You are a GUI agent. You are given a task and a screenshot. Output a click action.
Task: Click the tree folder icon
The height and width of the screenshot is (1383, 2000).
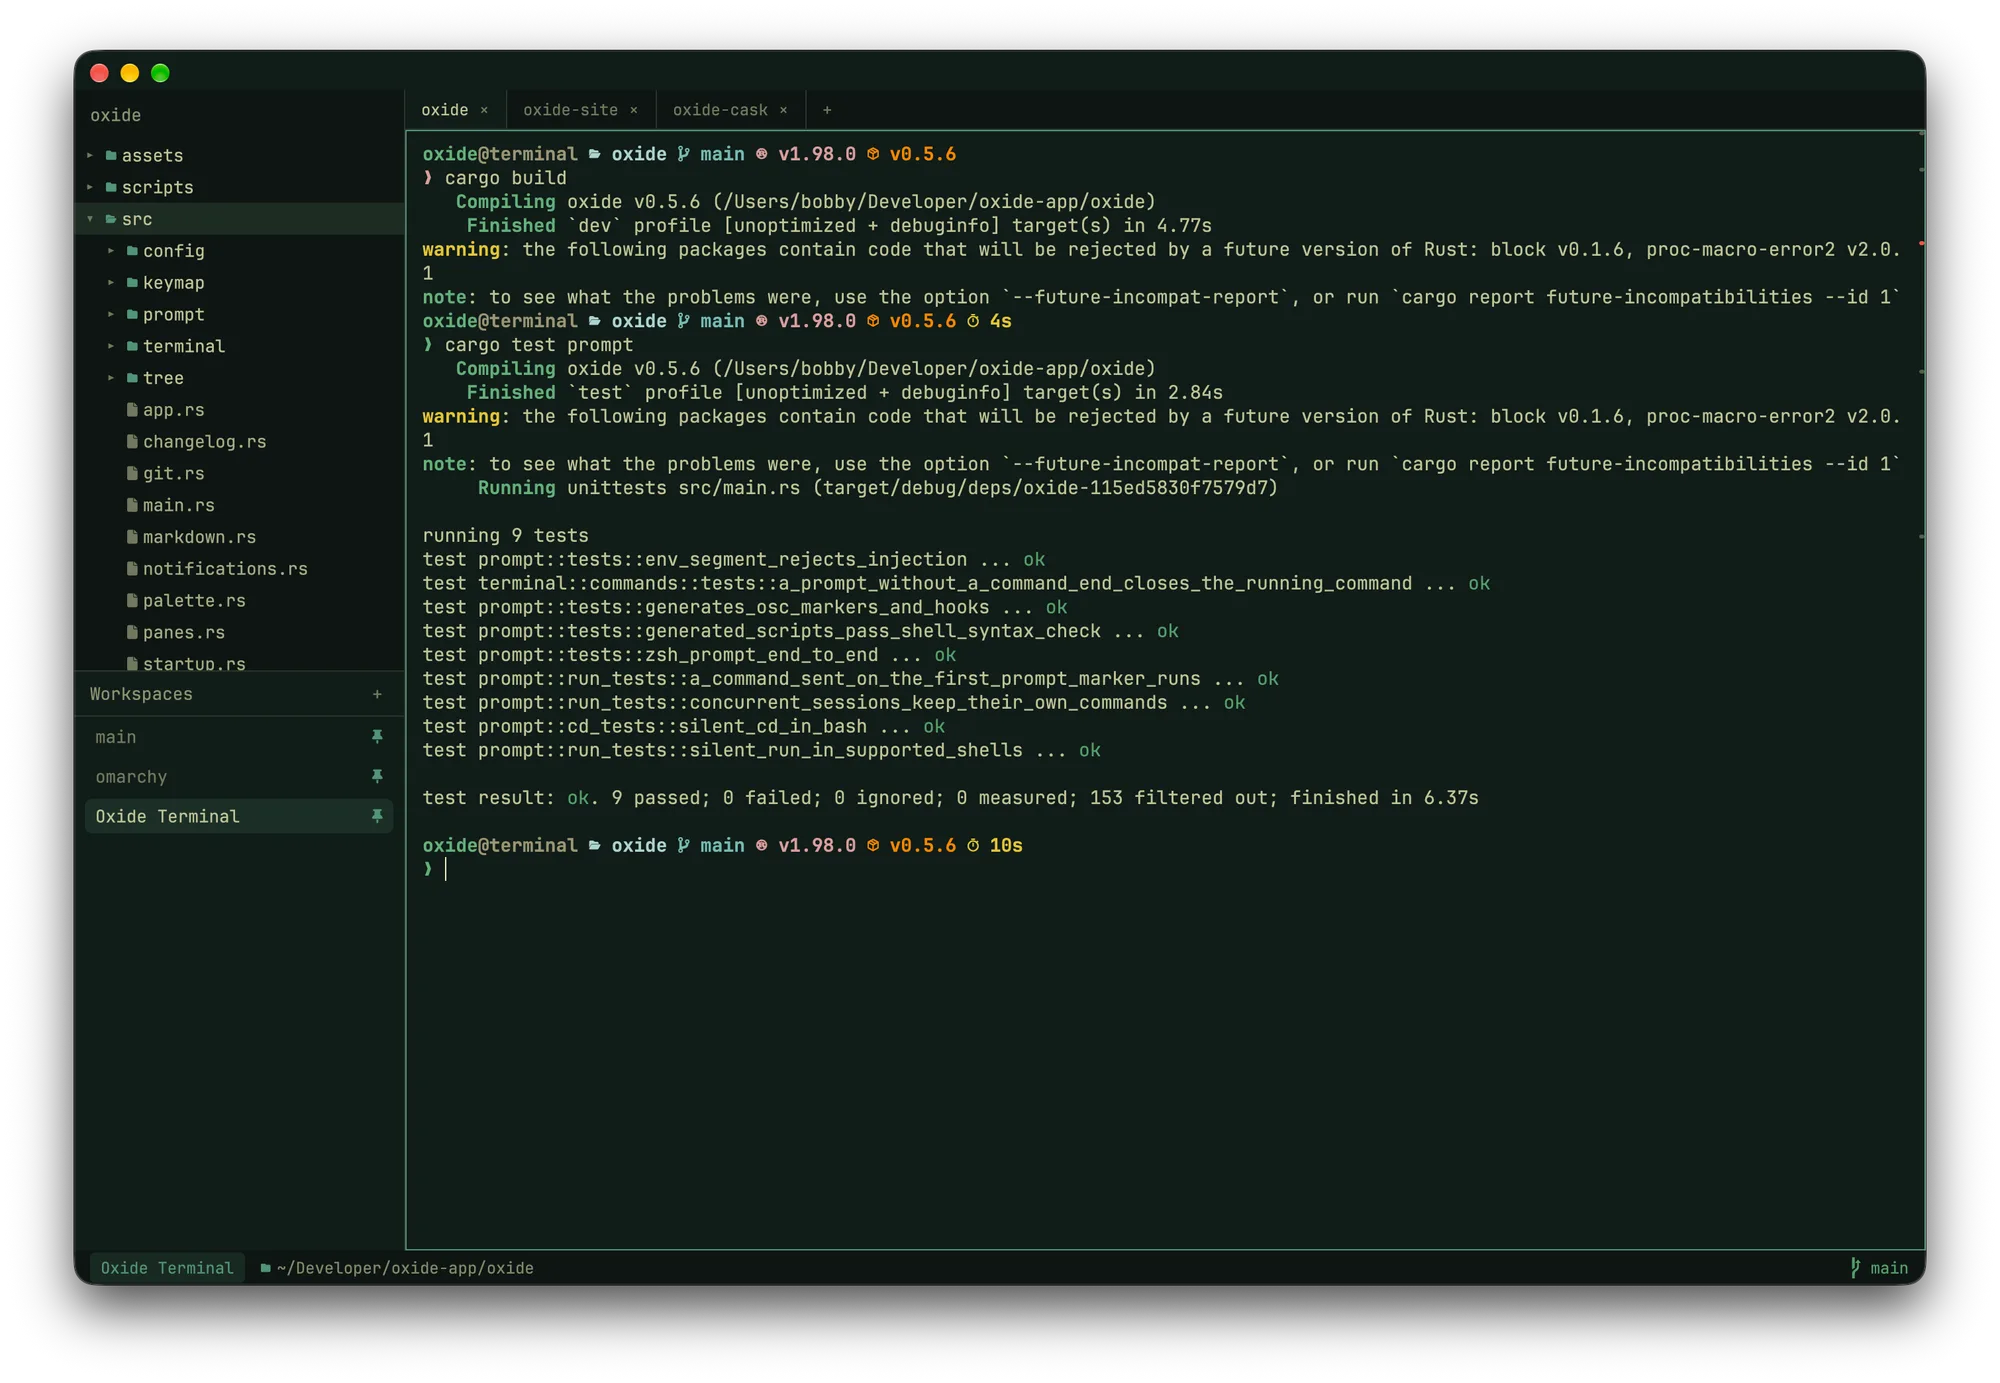point(132,378)
